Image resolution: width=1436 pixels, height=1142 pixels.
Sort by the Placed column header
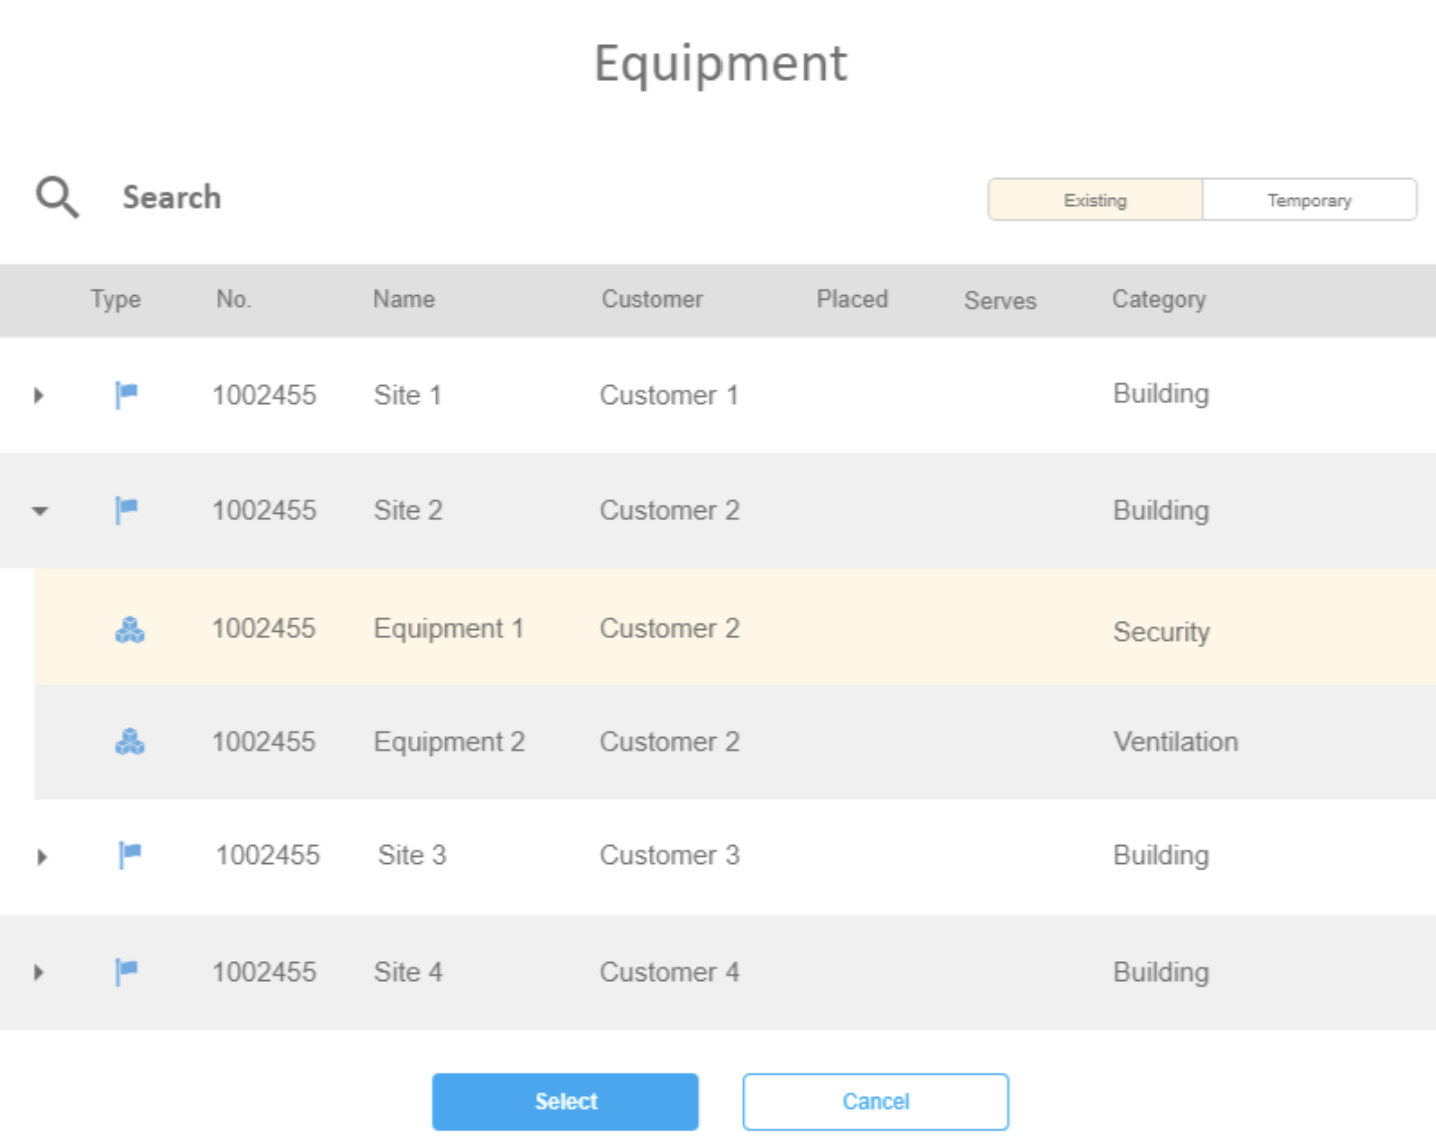click(852, 299)
